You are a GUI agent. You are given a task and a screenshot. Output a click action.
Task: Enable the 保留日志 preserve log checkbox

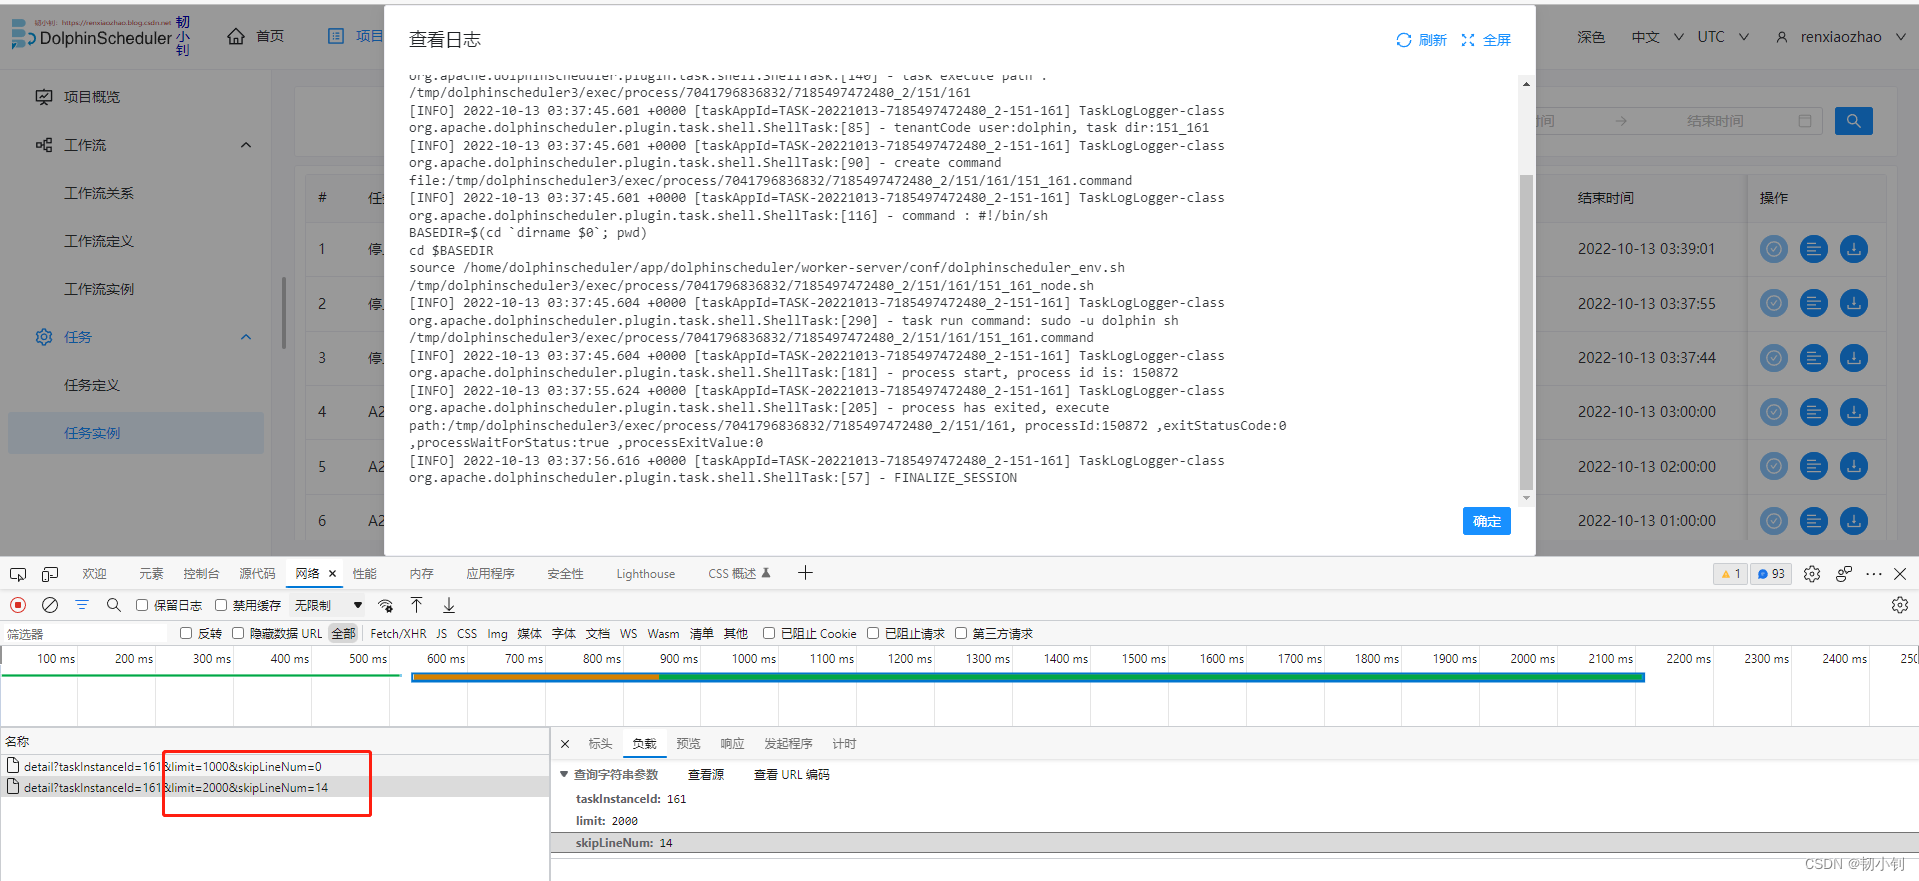[142, 605]
